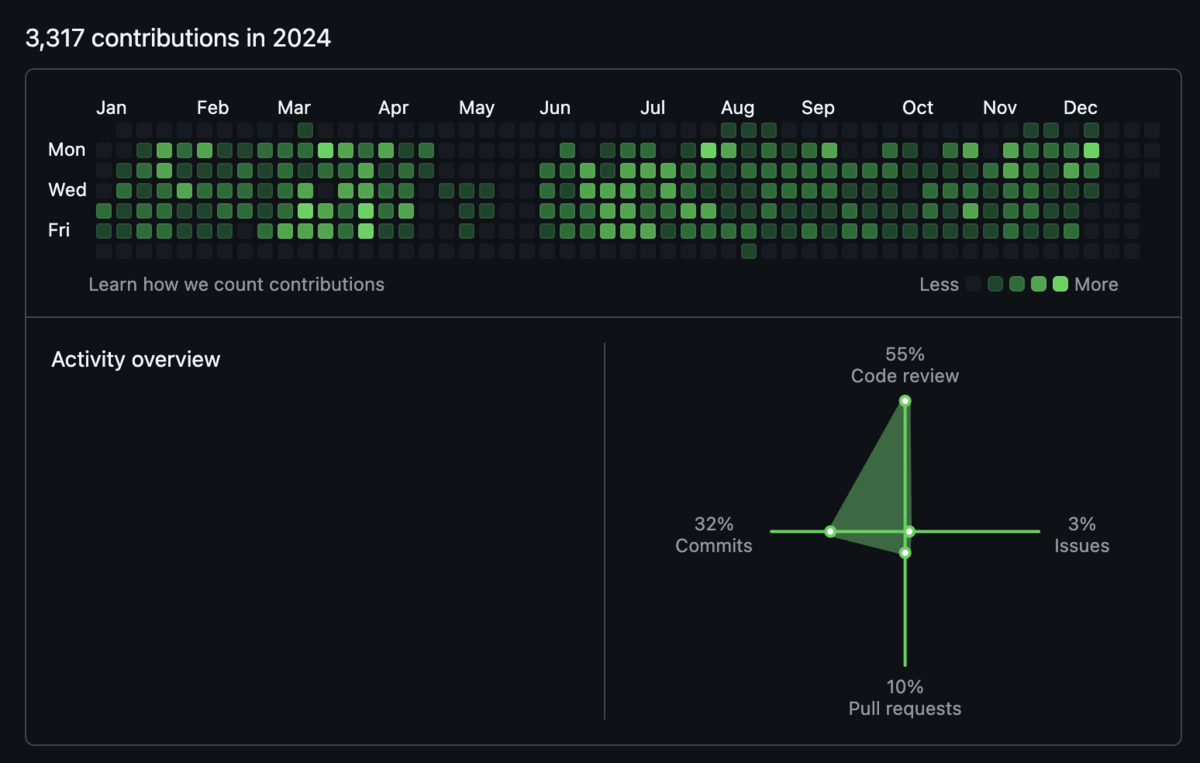Select the Code review data point on the radar chart
This screenshot has width=1200, height=763.
905,401
